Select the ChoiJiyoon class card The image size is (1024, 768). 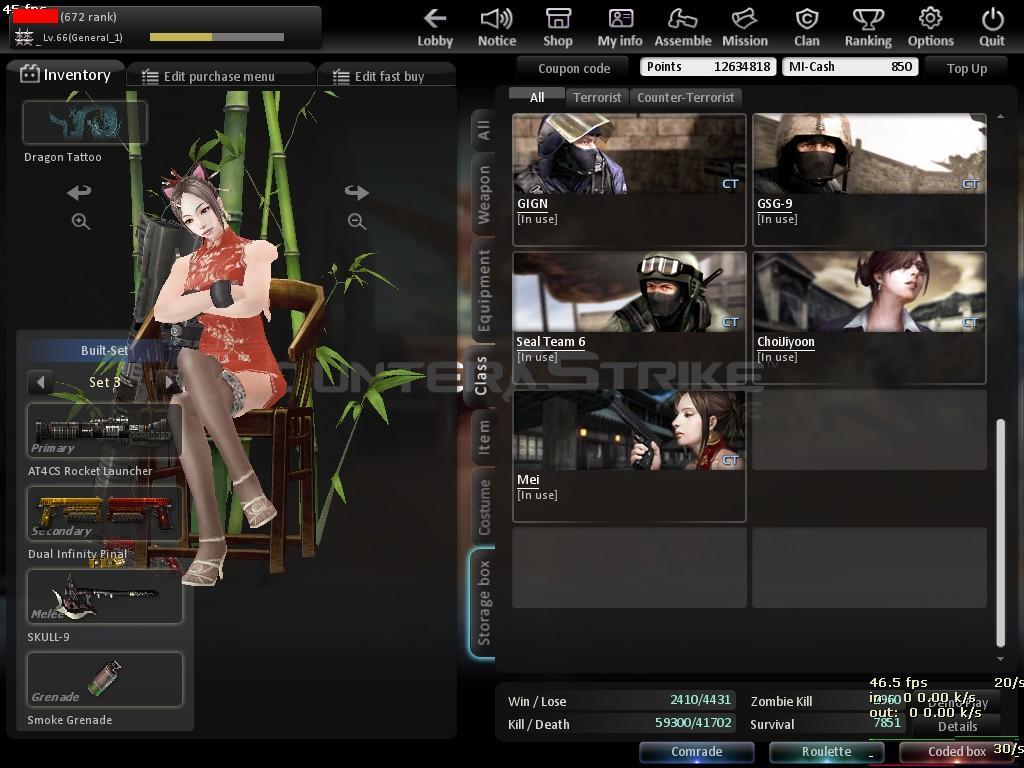click(869, 318)
